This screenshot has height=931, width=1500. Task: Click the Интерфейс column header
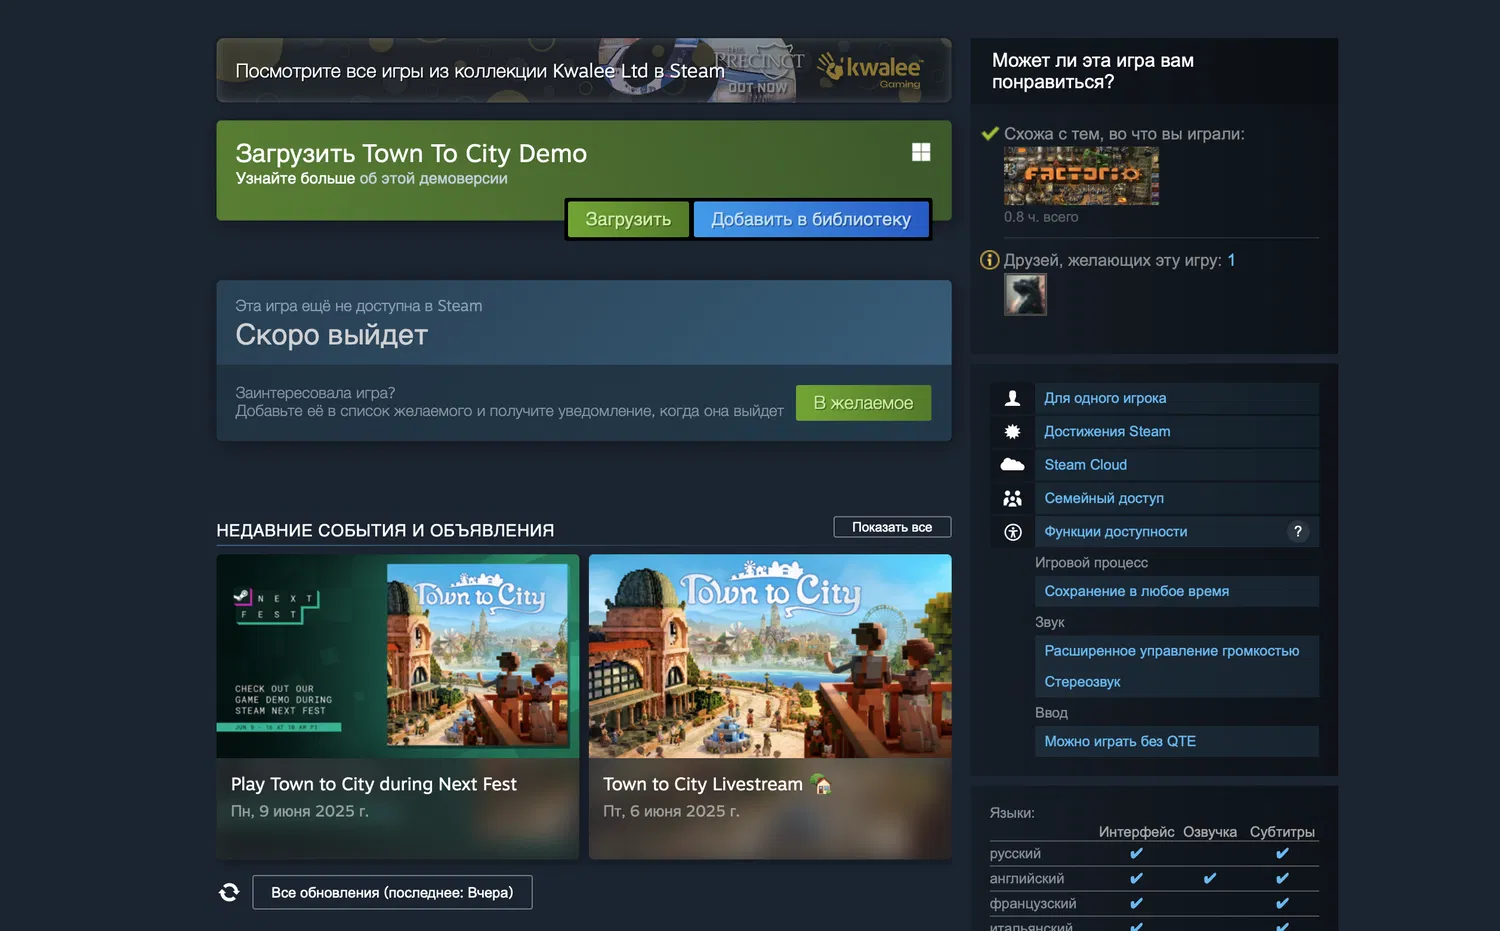pyautogui.click(x=1136, y=832)
